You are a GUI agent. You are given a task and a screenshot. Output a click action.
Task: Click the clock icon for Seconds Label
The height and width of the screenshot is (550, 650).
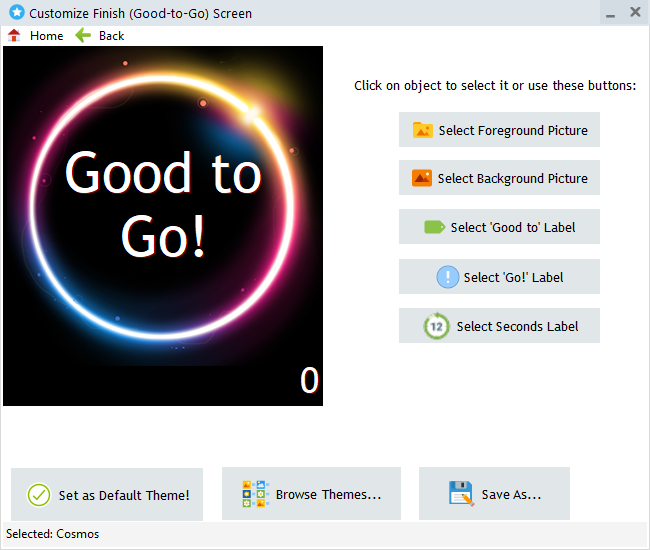435,326
